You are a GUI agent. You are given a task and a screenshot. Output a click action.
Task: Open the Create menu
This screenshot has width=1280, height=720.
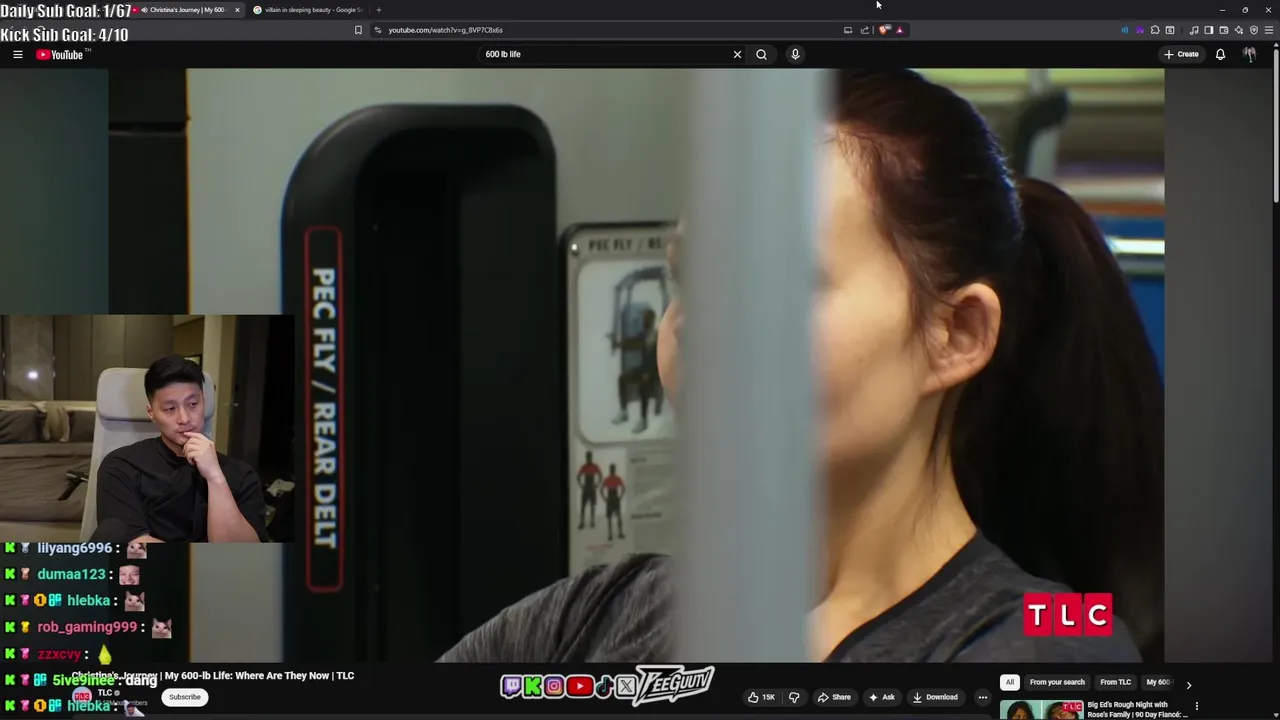(1181, 55)
